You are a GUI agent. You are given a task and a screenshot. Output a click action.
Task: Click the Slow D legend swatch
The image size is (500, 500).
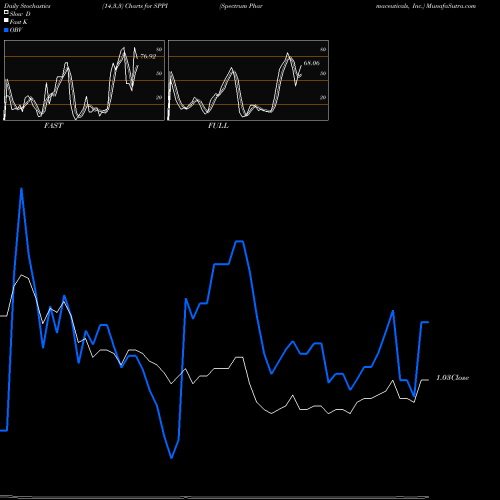(6, 12)
